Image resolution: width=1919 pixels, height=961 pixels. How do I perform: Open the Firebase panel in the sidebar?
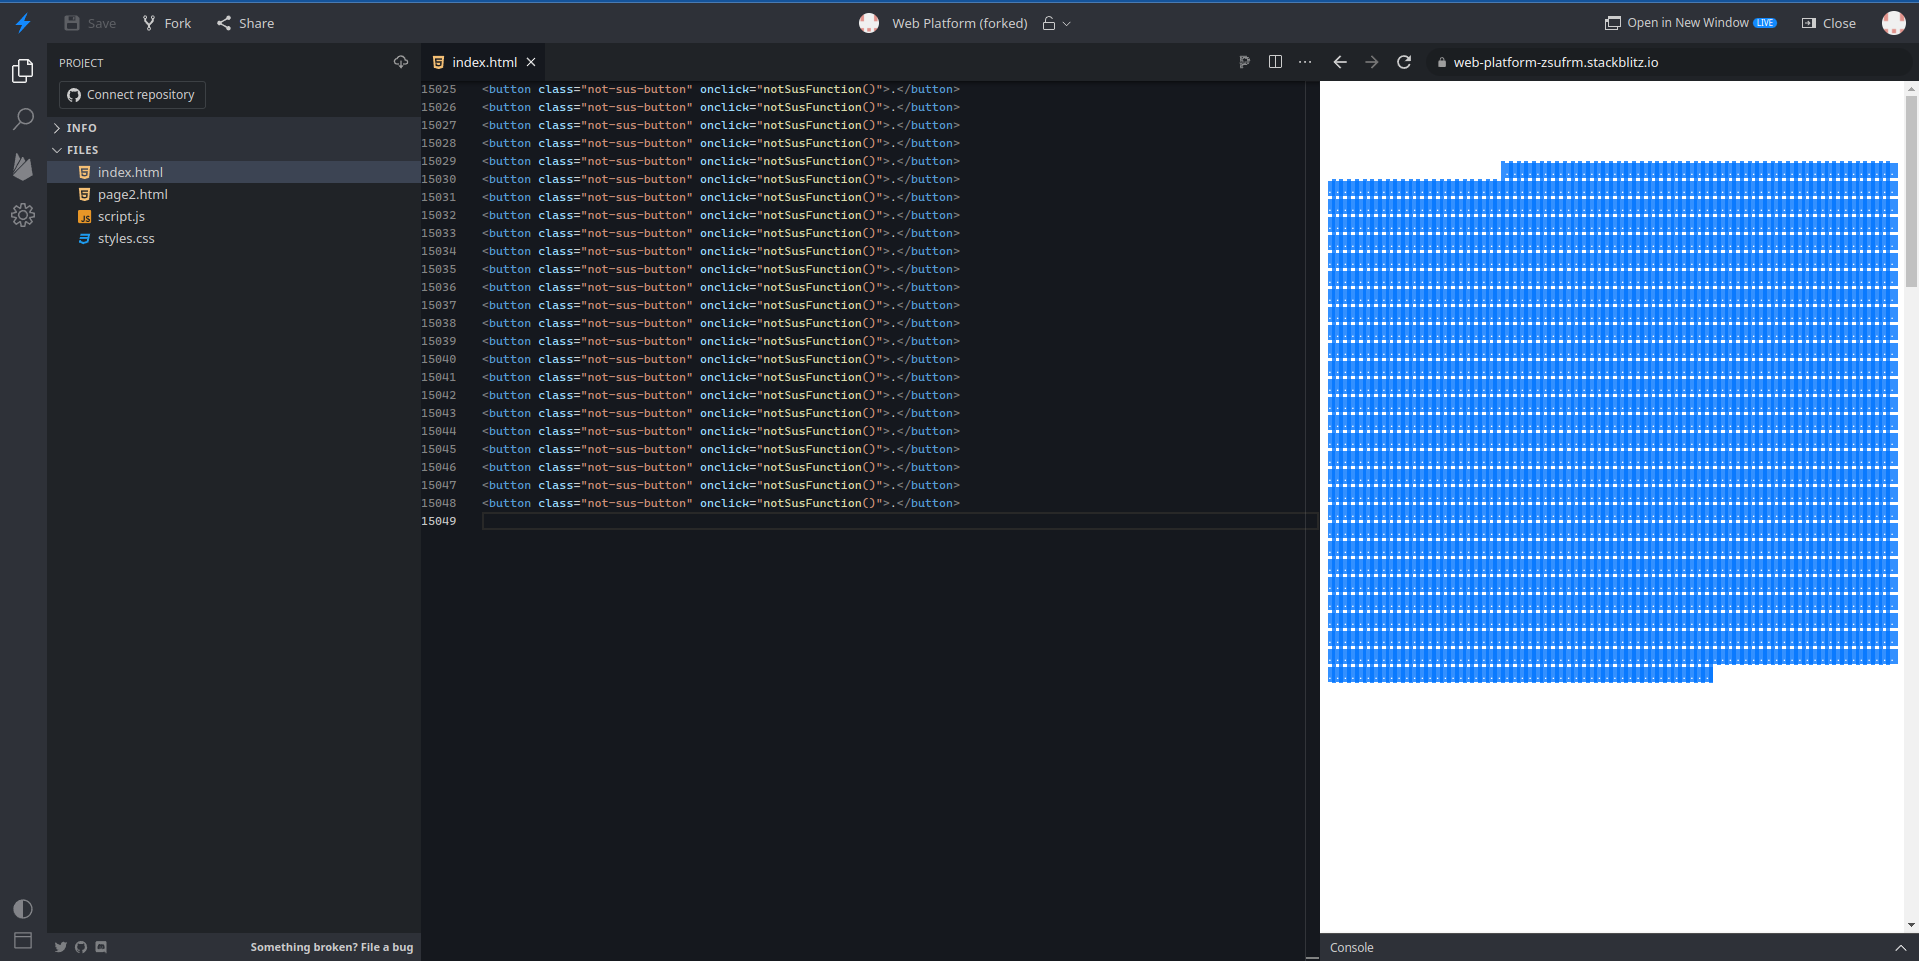(x=23, y=167)
